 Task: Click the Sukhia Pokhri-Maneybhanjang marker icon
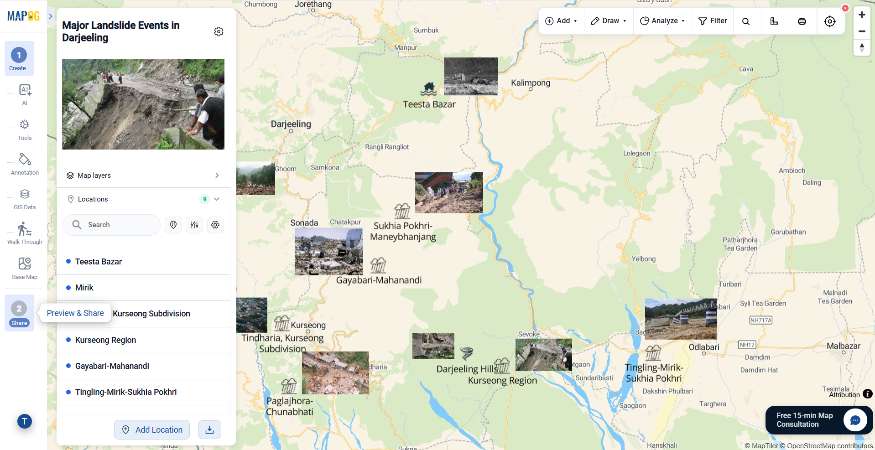click(402, 210)
